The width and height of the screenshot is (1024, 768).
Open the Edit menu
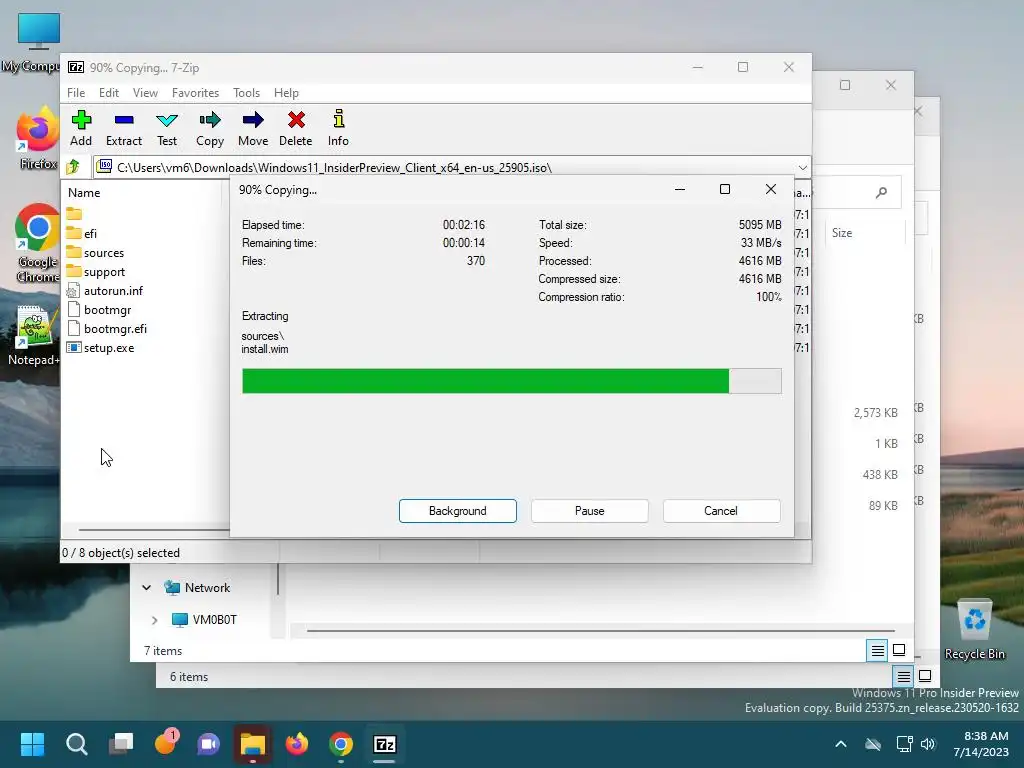(x=108, y=93)
